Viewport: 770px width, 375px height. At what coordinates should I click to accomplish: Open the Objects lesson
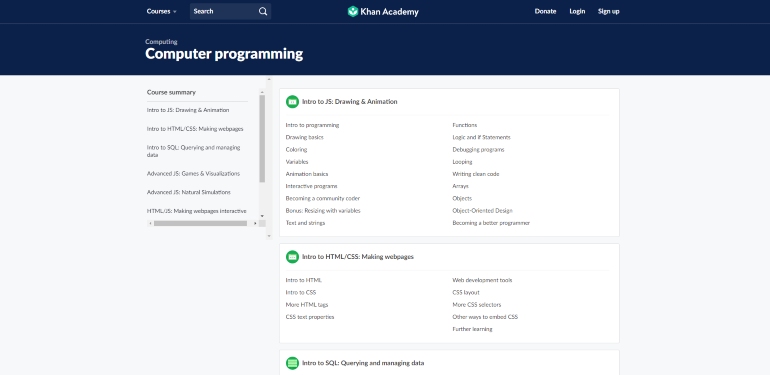[x=462, y=199]
